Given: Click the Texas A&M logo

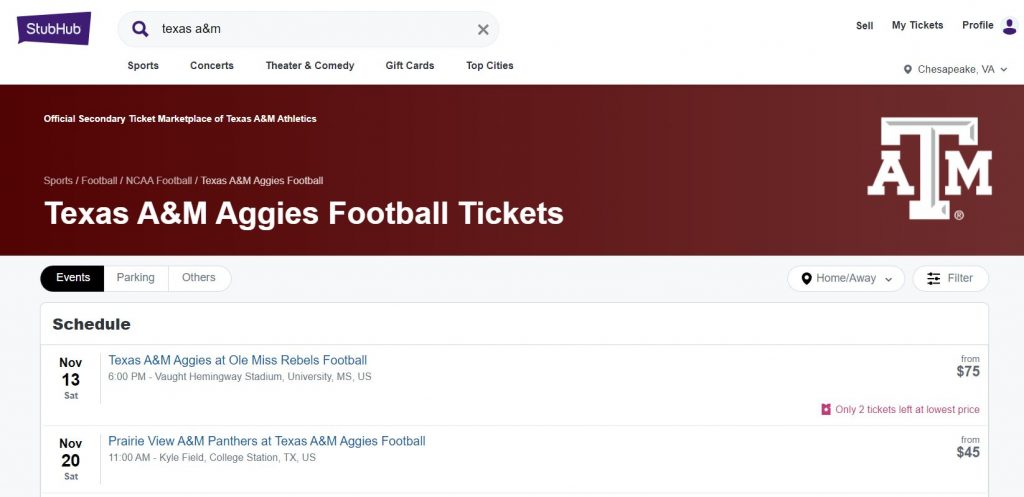Looking at the screenshot, I should pyautogui.click(x=929, y=168).
